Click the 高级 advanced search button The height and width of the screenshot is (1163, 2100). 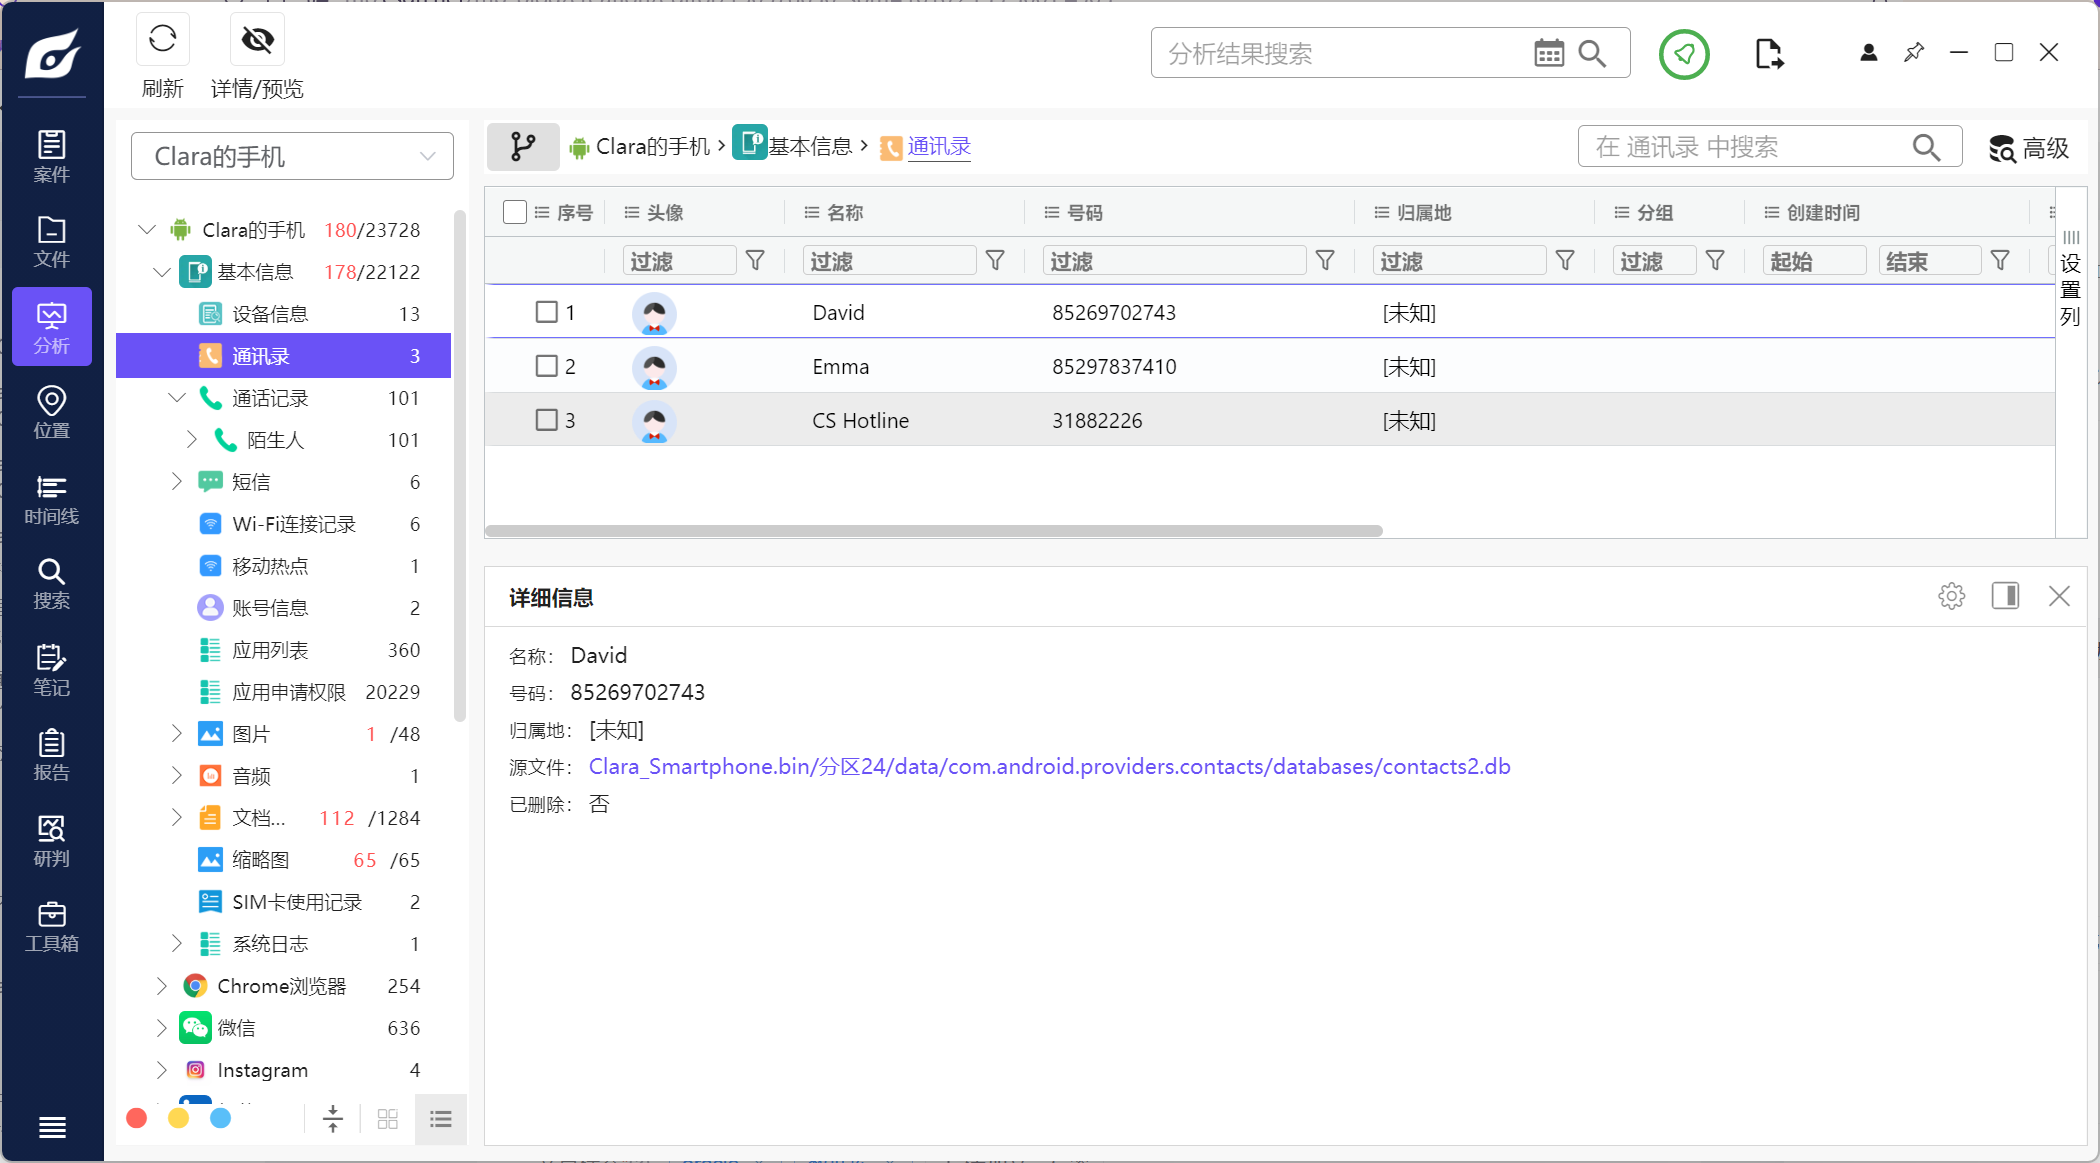(x=2029, y=148)
